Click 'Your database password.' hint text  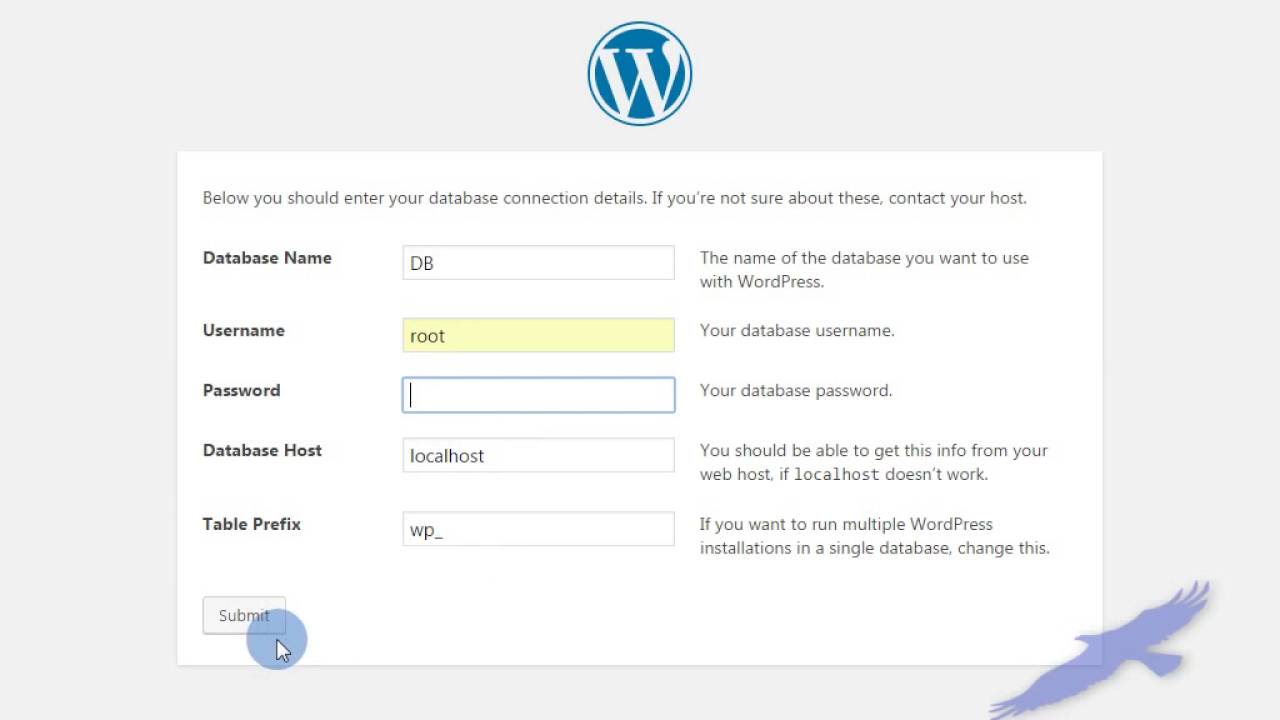tap(796, 391)
